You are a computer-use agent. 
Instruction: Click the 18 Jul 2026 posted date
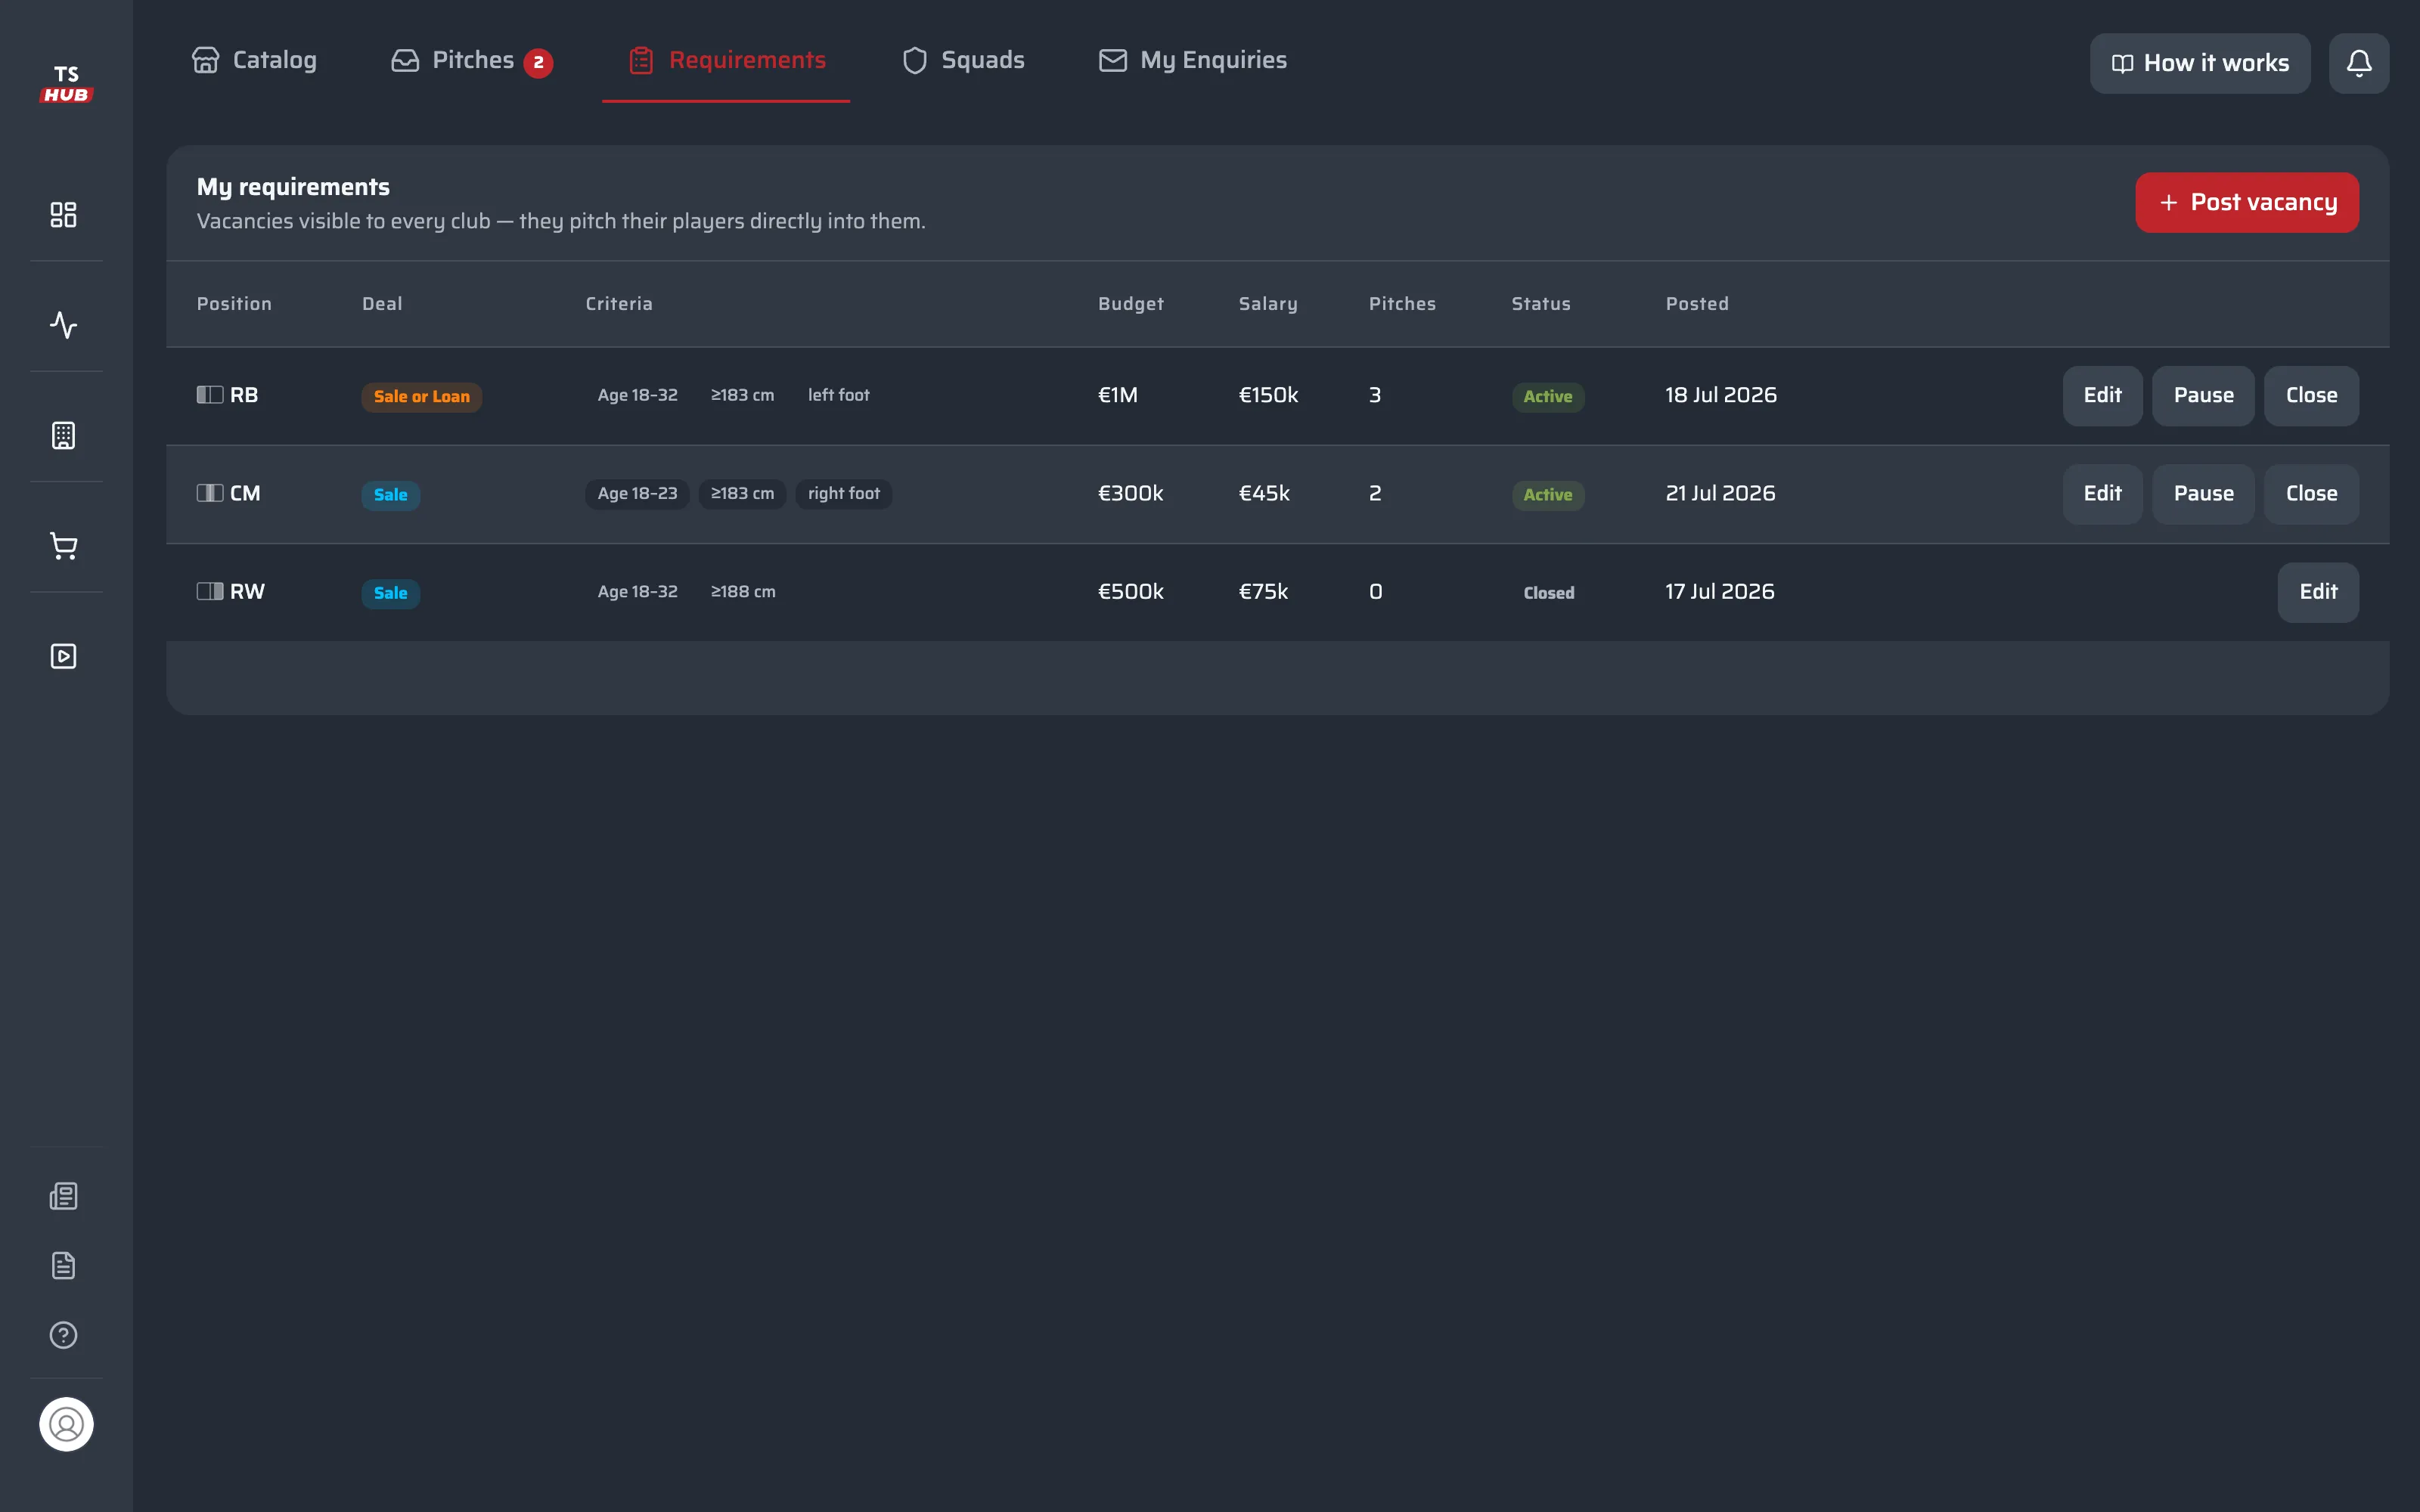(x=1720, y=395)
